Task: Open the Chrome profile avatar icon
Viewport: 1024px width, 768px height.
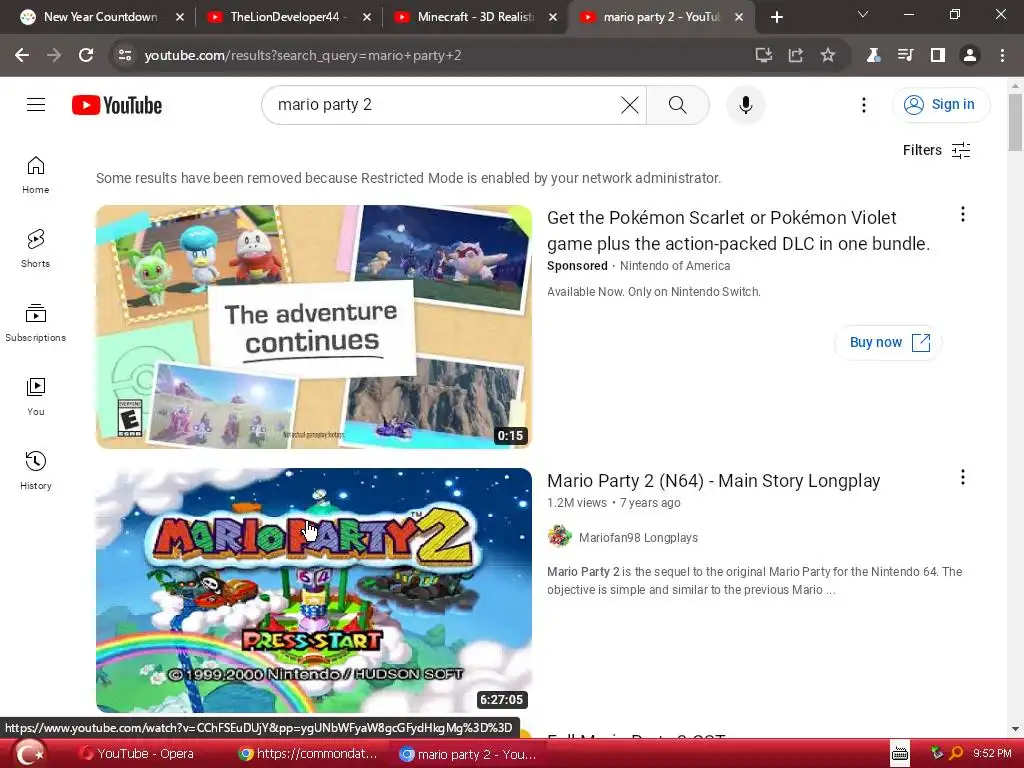Action: 970,56
